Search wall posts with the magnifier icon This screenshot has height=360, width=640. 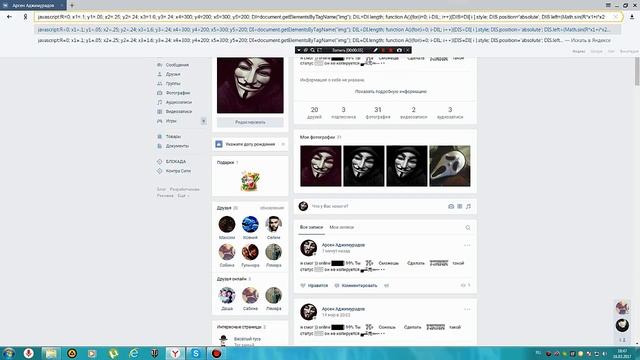pyautogui.click(x=468, y=228)
